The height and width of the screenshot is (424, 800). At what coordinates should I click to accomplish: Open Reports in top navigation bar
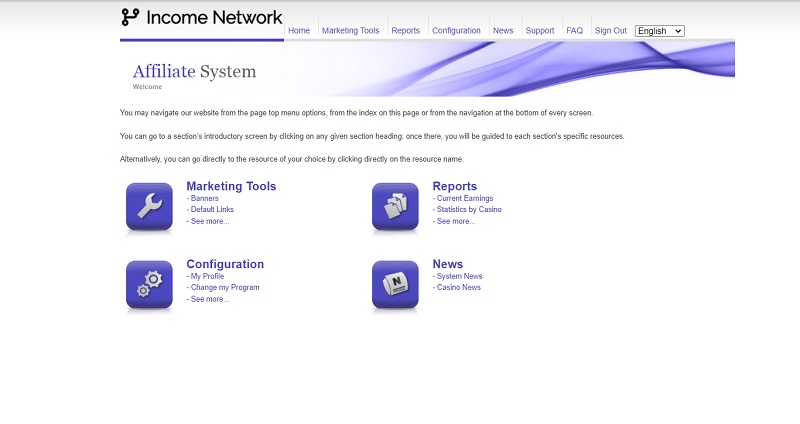click(x=406, y=31)
